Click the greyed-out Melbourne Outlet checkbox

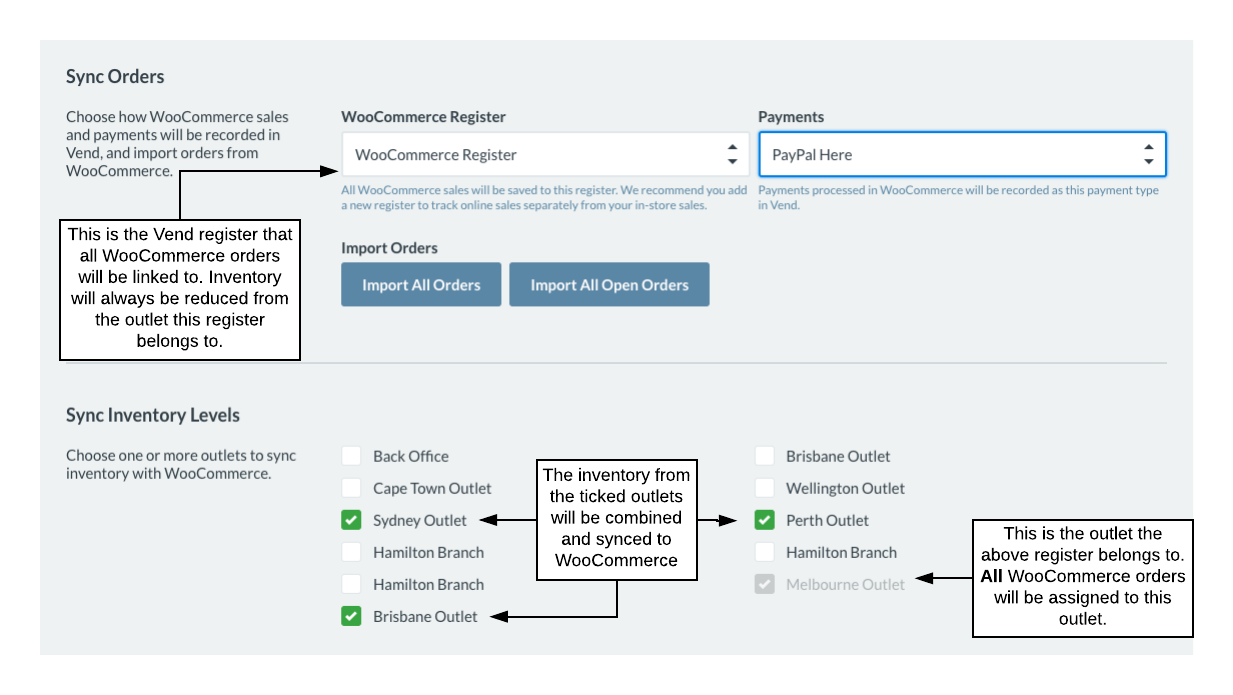(x=764, y=584)
